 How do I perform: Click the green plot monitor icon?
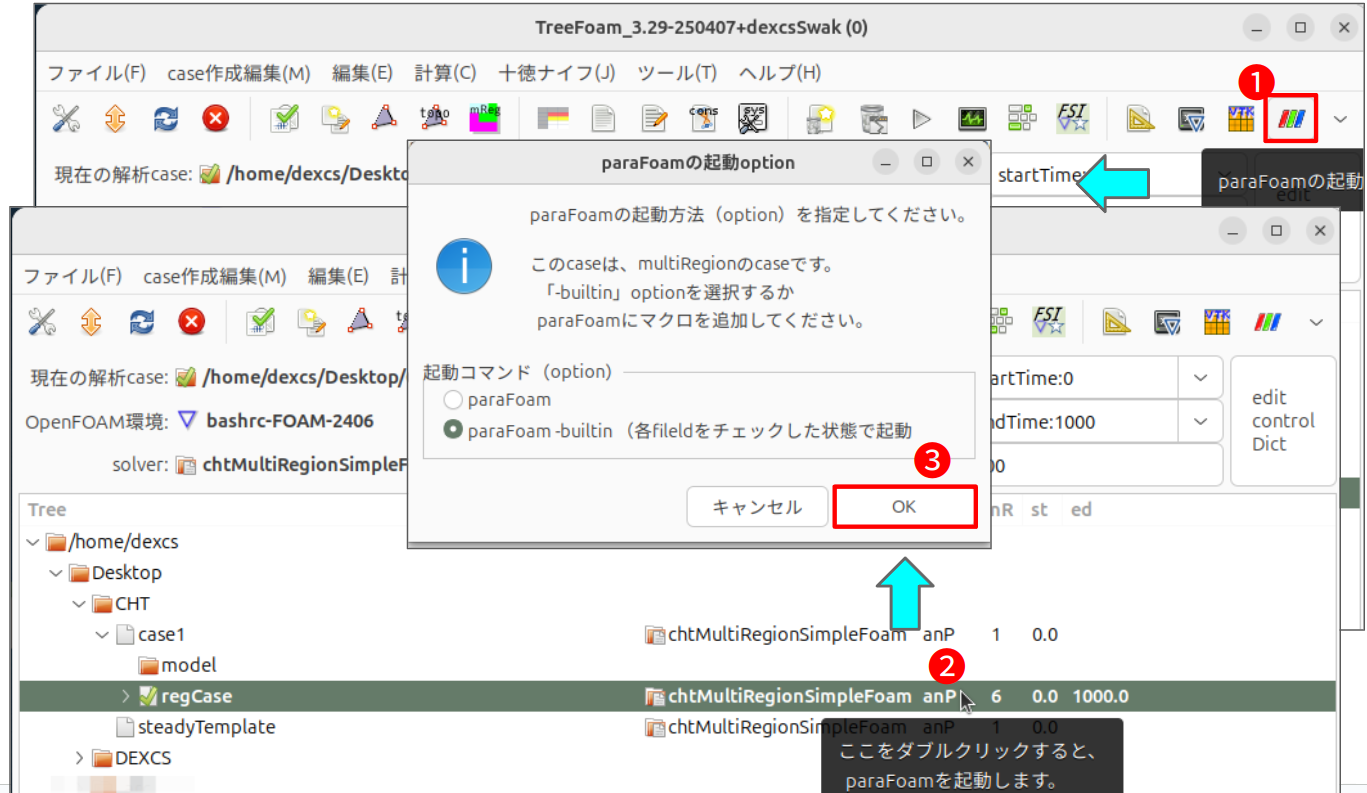[x=972, y=120]
